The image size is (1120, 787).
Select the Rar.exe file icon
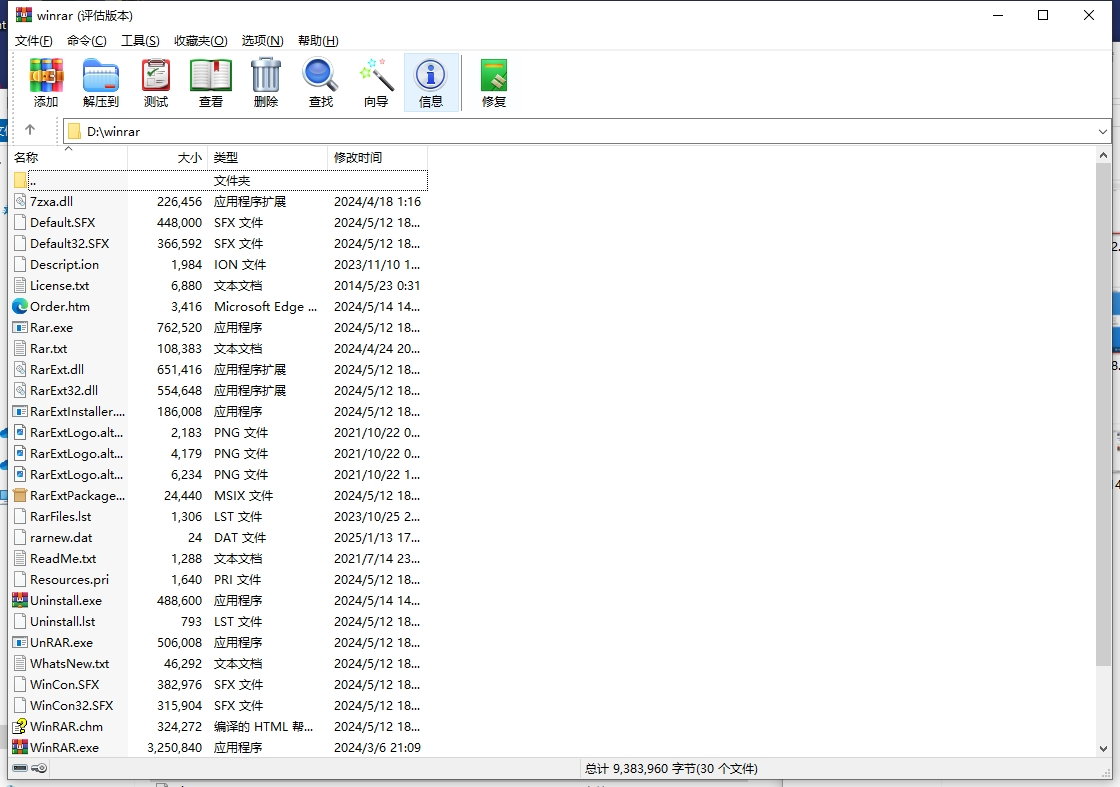[20, 328]
